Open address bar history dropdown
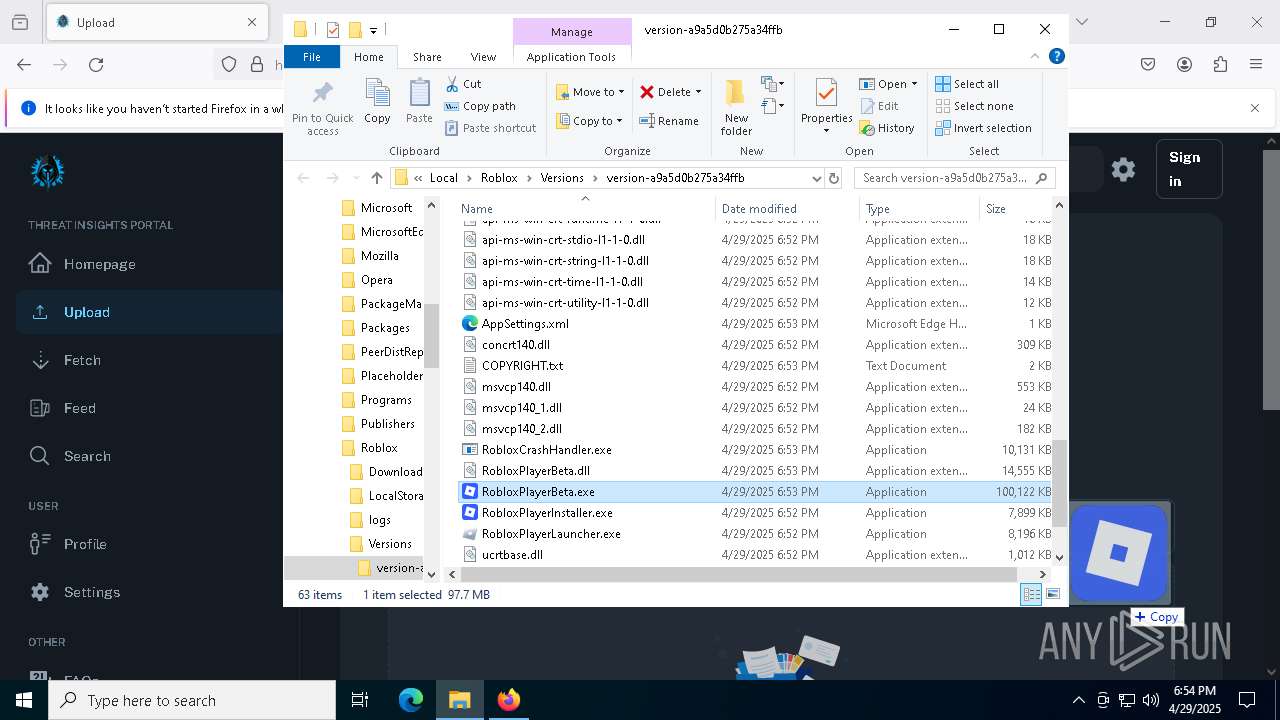The width and height of the screenshot is (1280, 720). coord(816,178)
